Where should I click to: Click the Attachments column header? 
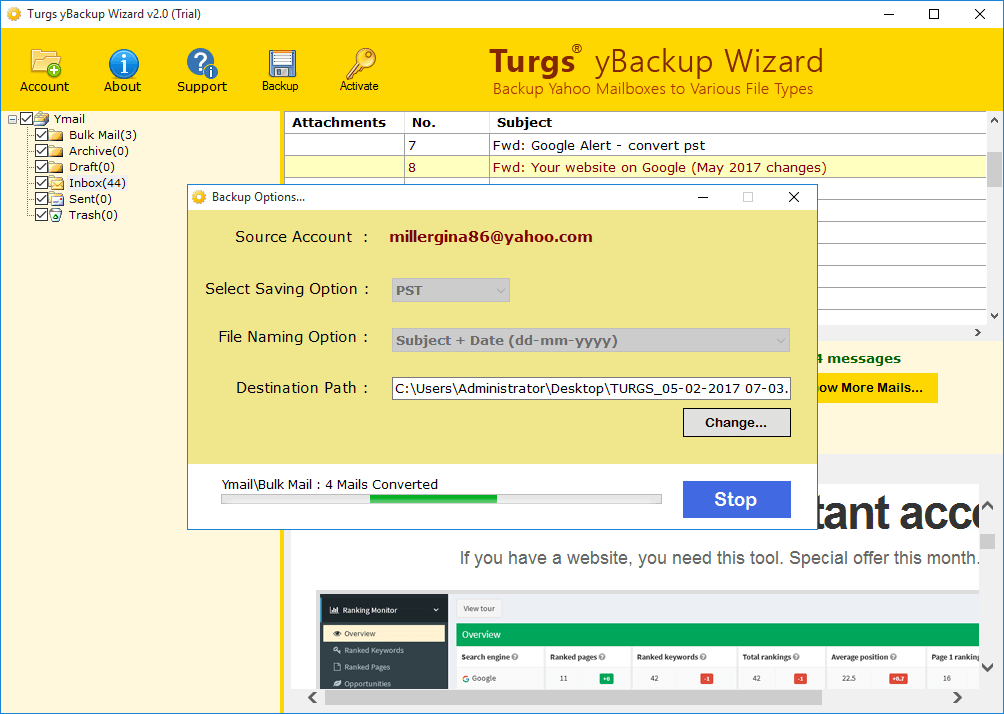pyautogui.click(x=343, y=122)
